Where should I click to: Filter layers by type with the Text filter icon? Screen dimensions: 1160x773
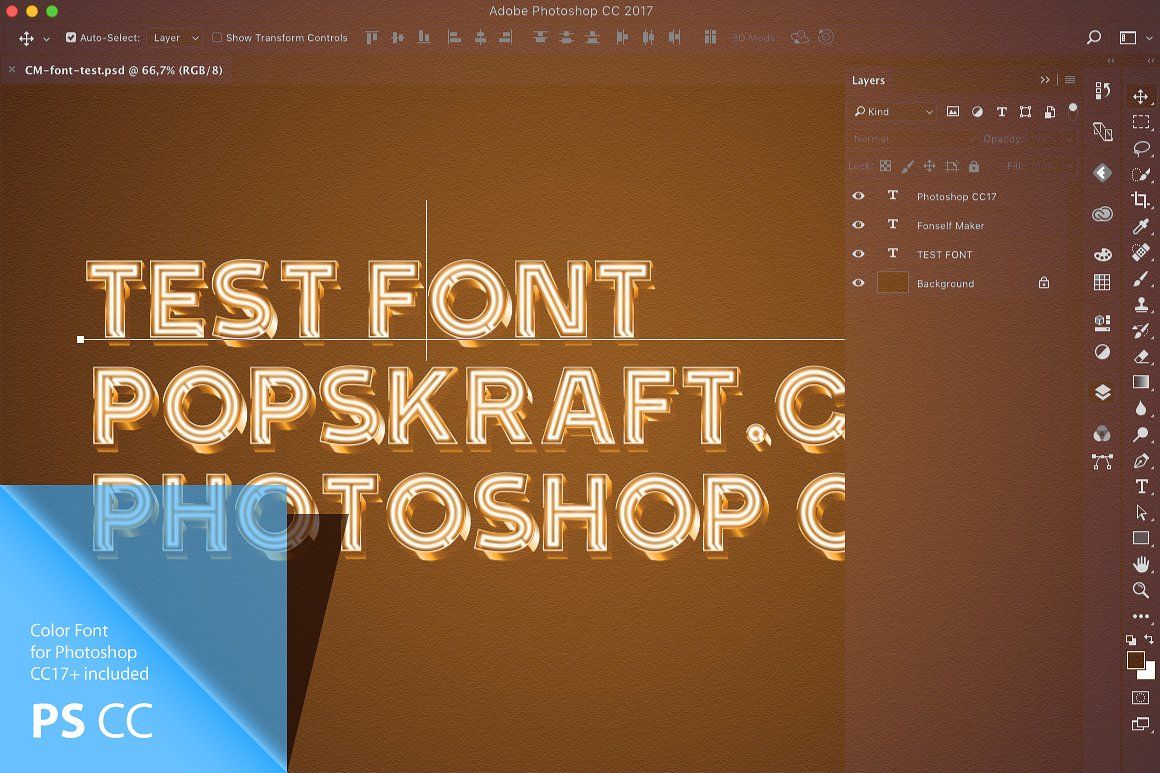(x=1002, y=111)
